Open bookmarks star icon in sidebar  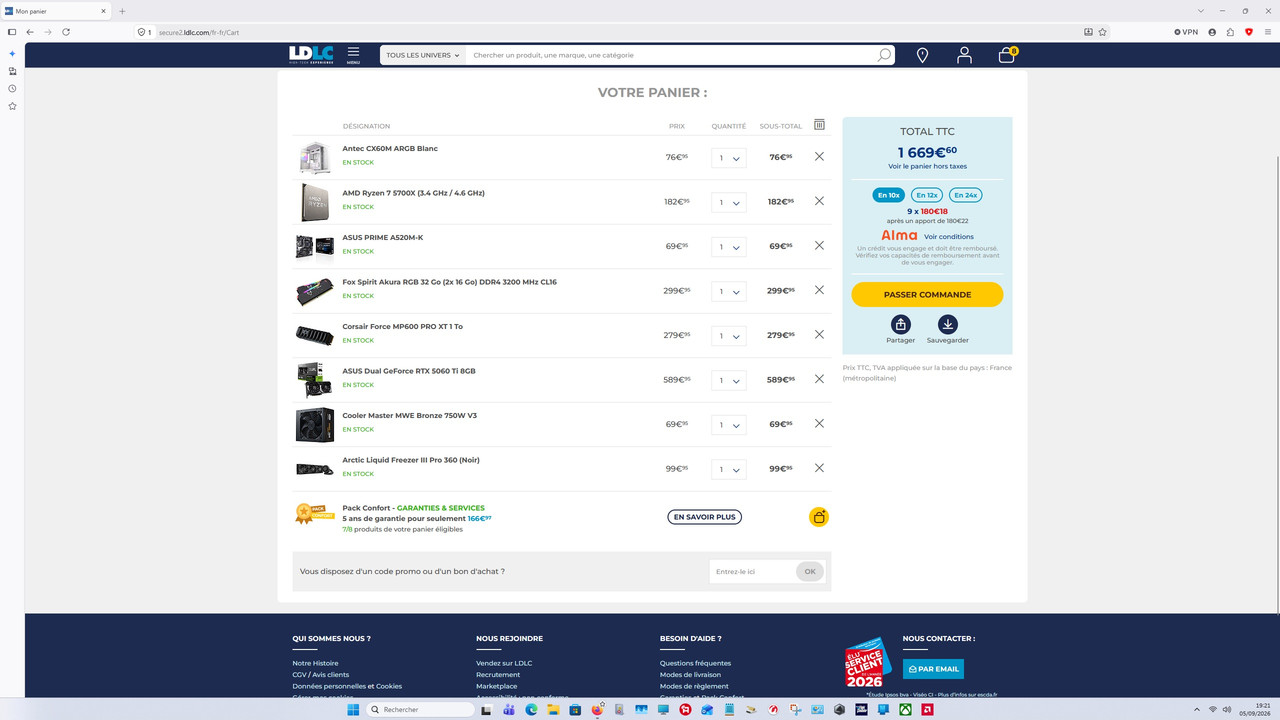(12, 106)
